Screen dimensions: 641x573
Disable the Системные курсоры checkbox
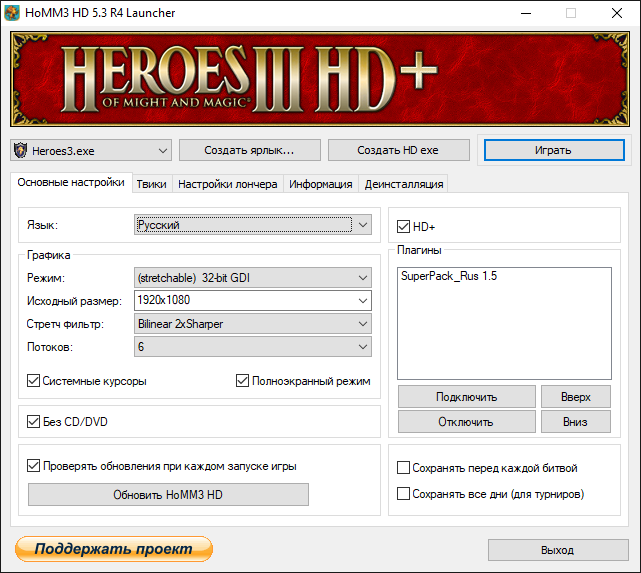tap(34, 381)
